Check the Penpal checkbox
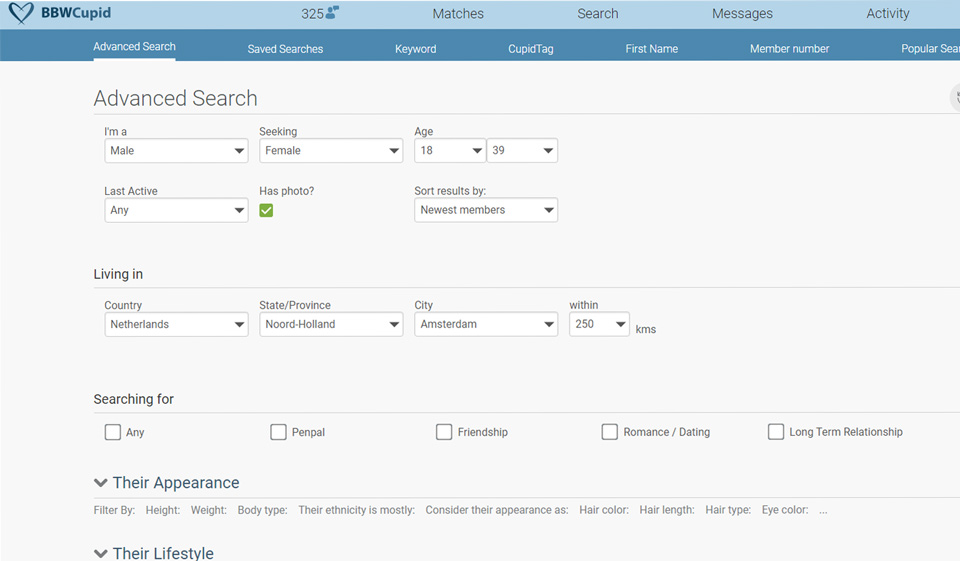 (x=278, y=432)
